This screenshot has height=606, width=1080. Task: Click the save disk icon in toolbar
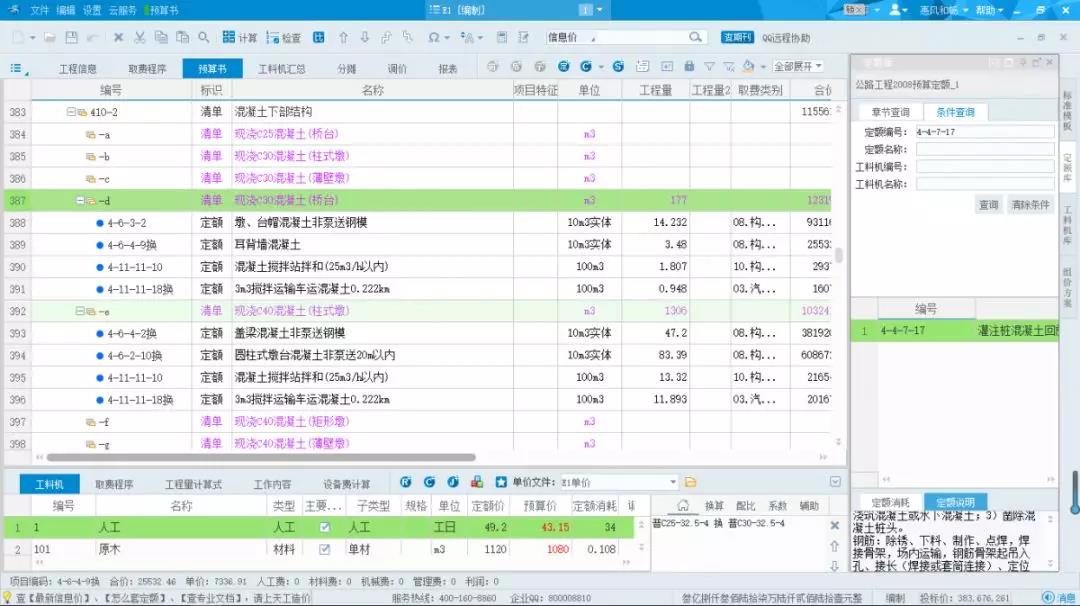point(71,38)
